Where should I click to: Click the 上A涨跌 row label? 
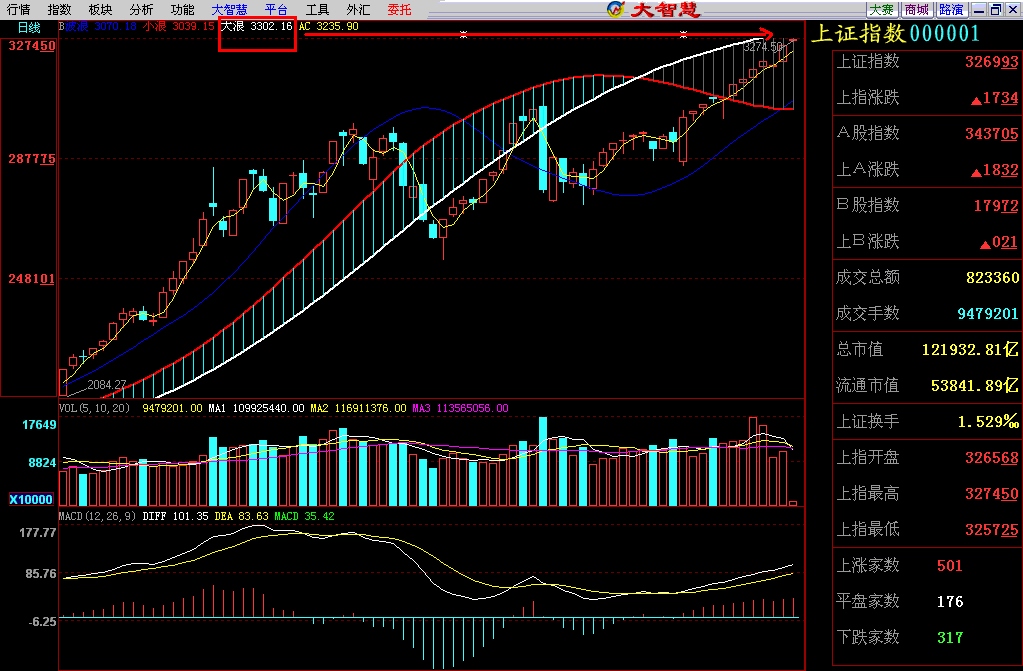(868, 170)
